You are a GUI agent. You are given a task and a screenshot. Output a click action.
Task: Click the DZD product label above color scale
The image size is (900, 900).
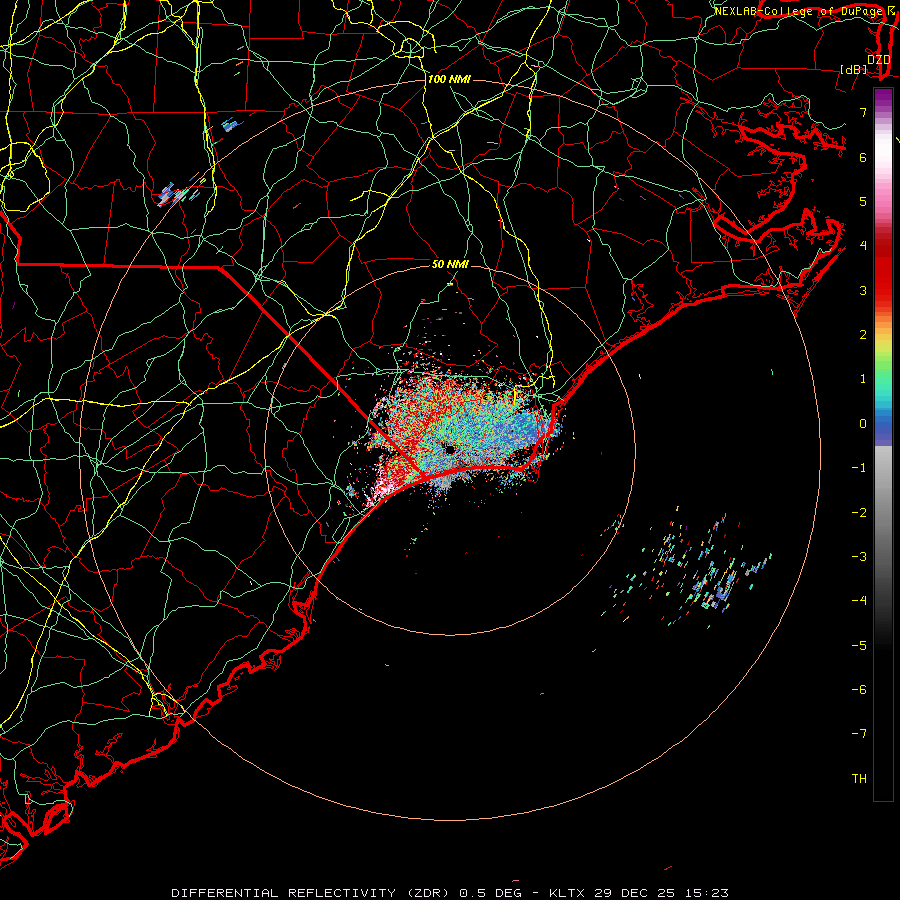tap(879, 60)
